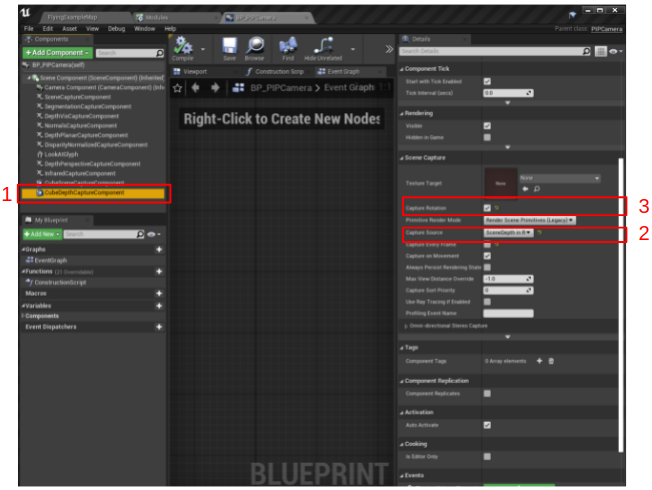Add new event dispatcher plus icon
The width and height of the screenshot is (652, 490).
[x=159, y=327]
